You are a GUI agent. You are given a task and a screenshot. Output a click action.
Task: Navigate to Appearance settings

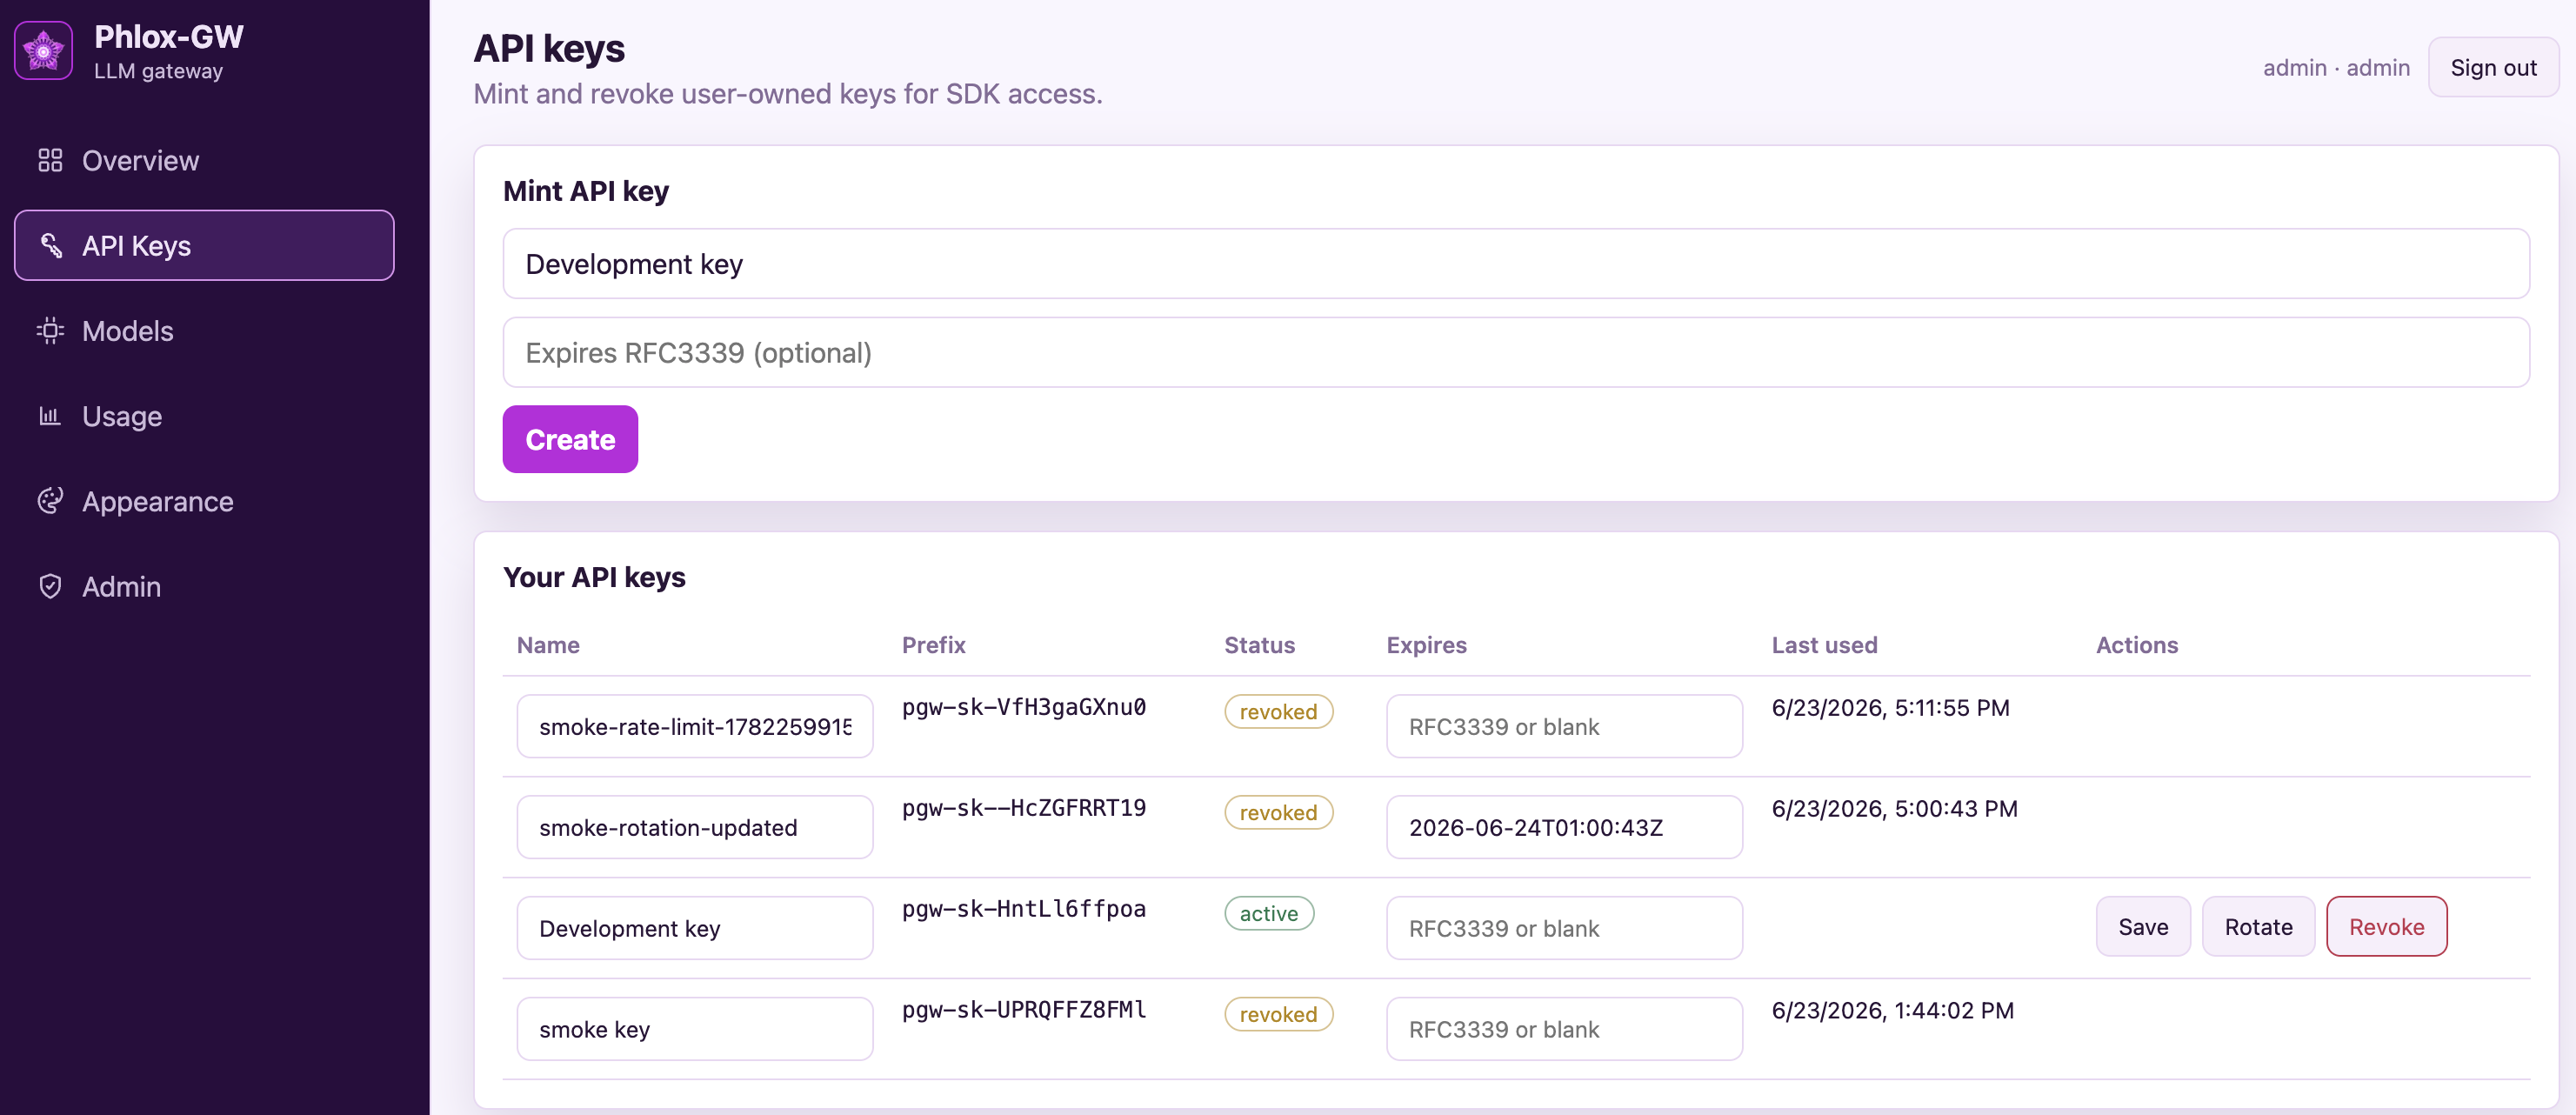coord(204,500)
